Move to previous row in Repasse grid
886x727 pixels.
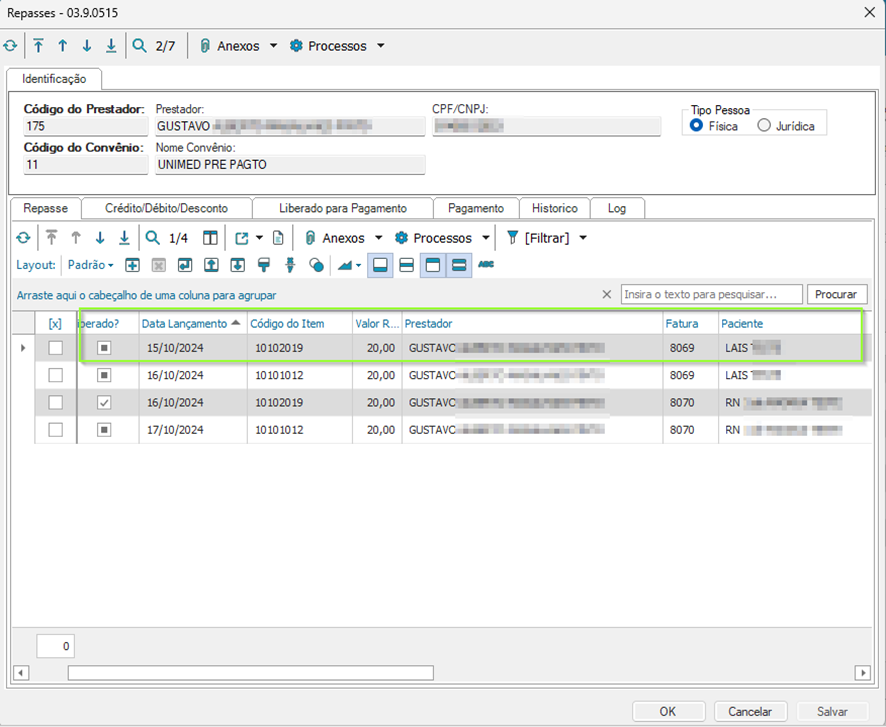coord(76,238)
